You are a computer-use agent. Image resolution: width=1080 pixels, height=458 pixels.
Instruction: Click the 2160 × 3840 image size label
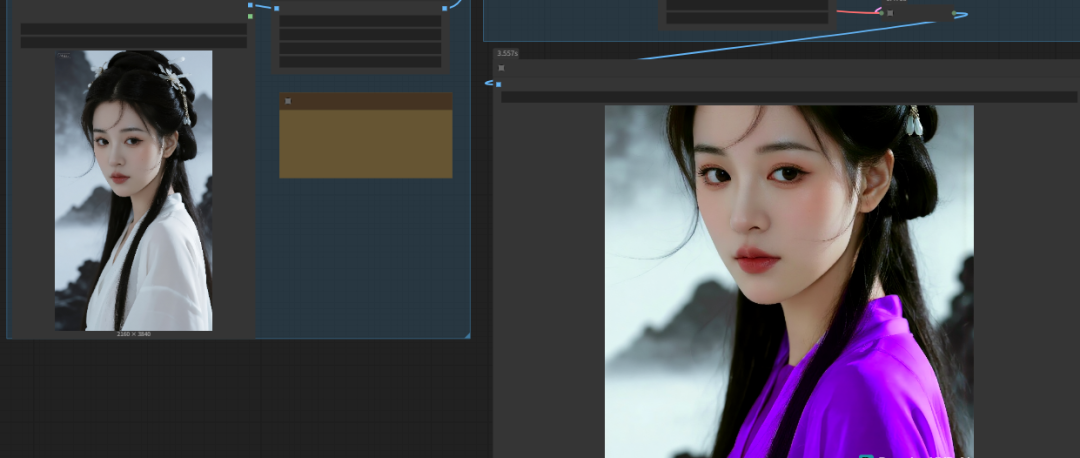click(x=134, y=334)
